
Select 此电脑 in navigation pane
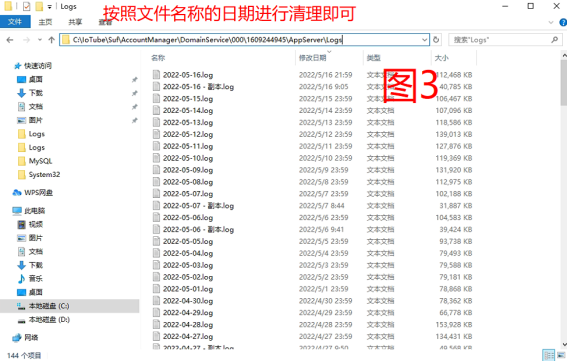(35, 211)
